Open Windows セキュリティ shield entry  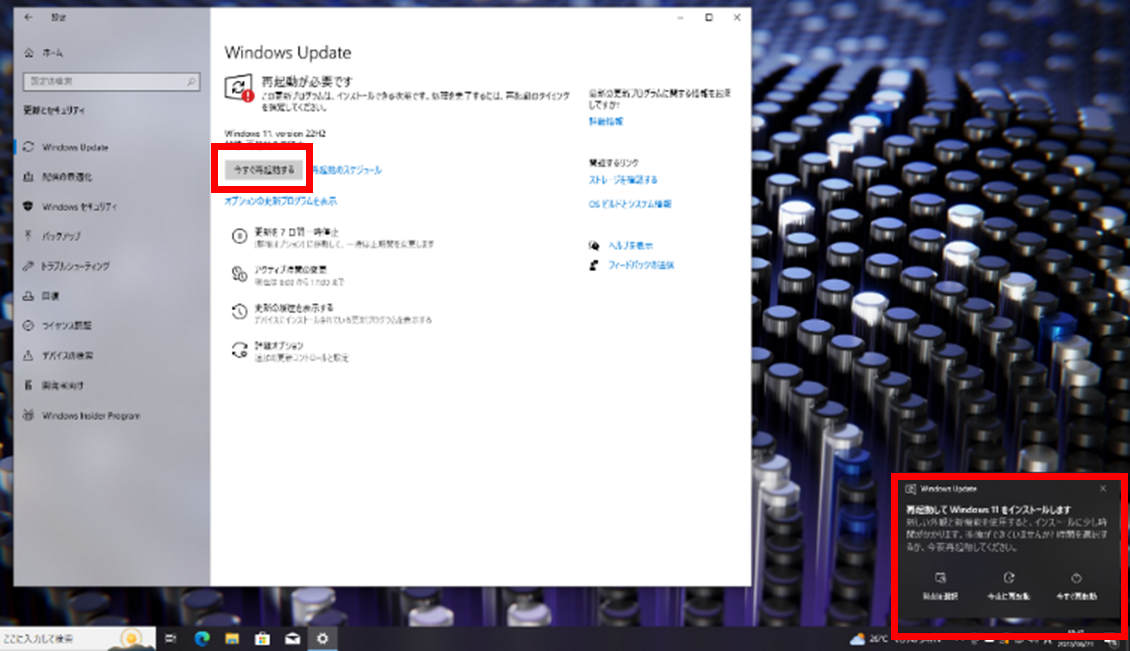point(70,207)
